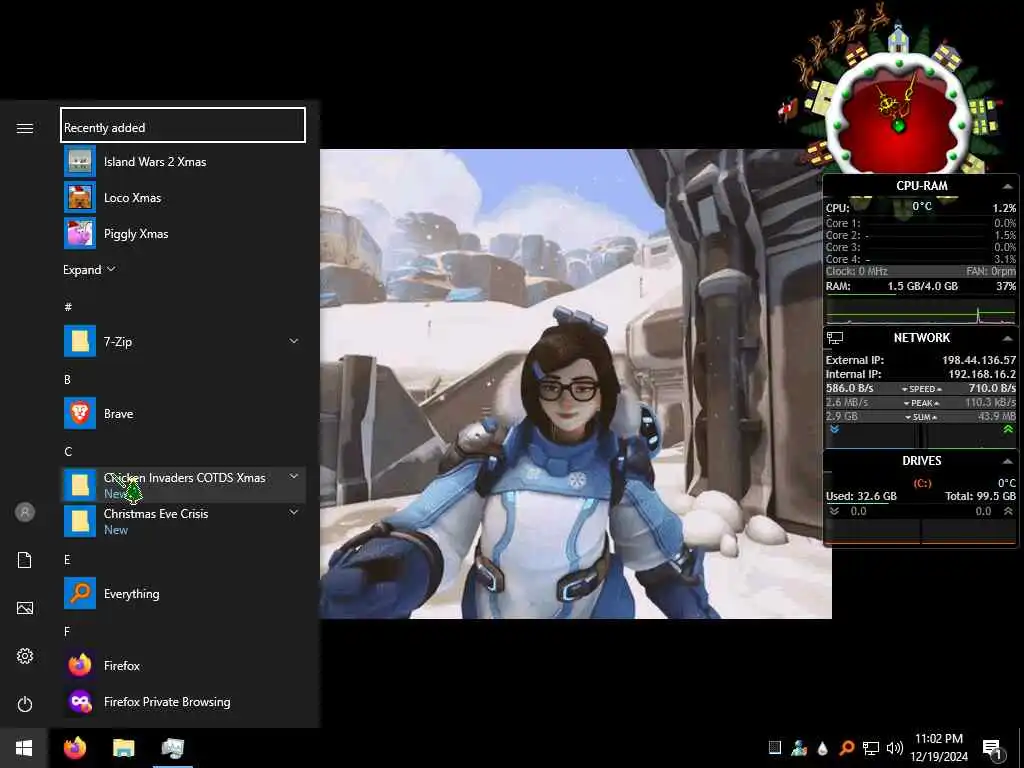This screenshot has width=1024, height=768.
Task: Click the blue download arrows icon
Action: [x=835, y=430]
